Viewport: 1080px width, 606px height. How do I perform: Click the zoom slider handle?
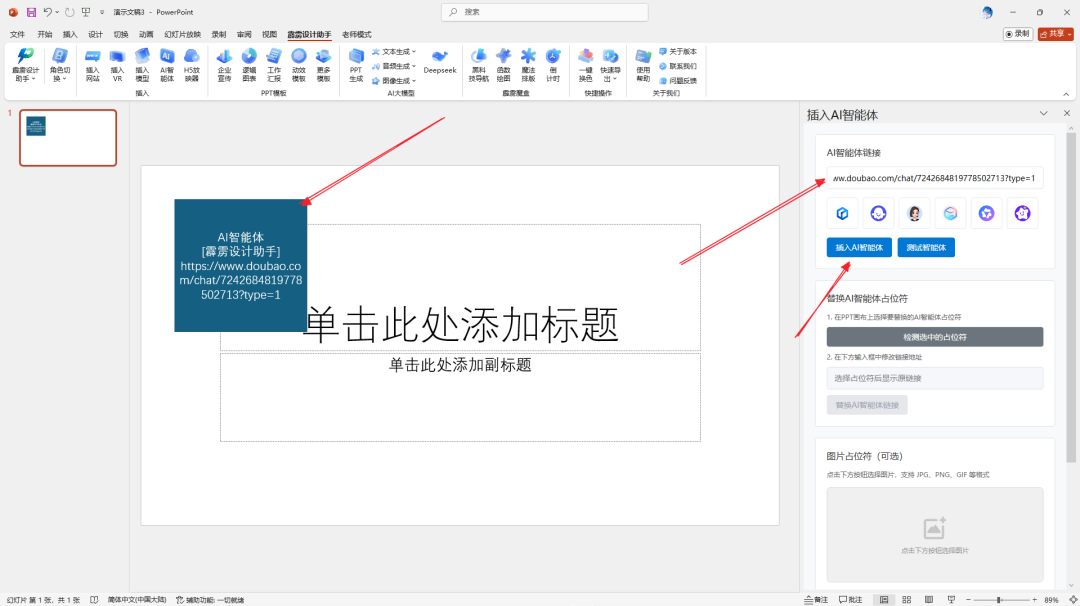click(999, 600)
